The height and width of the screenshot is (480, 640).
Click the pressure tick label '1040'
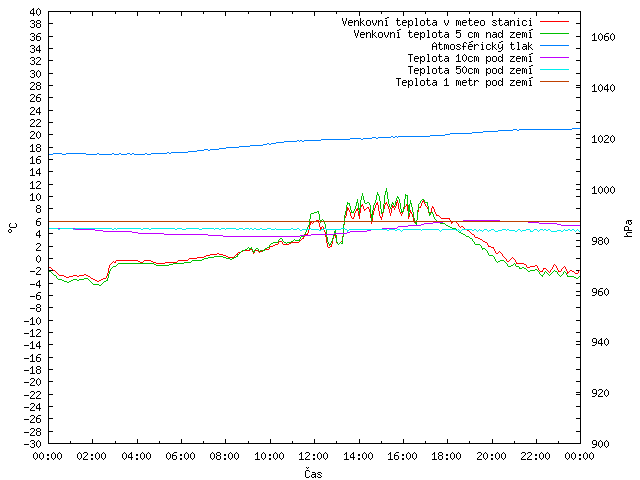(x=603, y=88)
